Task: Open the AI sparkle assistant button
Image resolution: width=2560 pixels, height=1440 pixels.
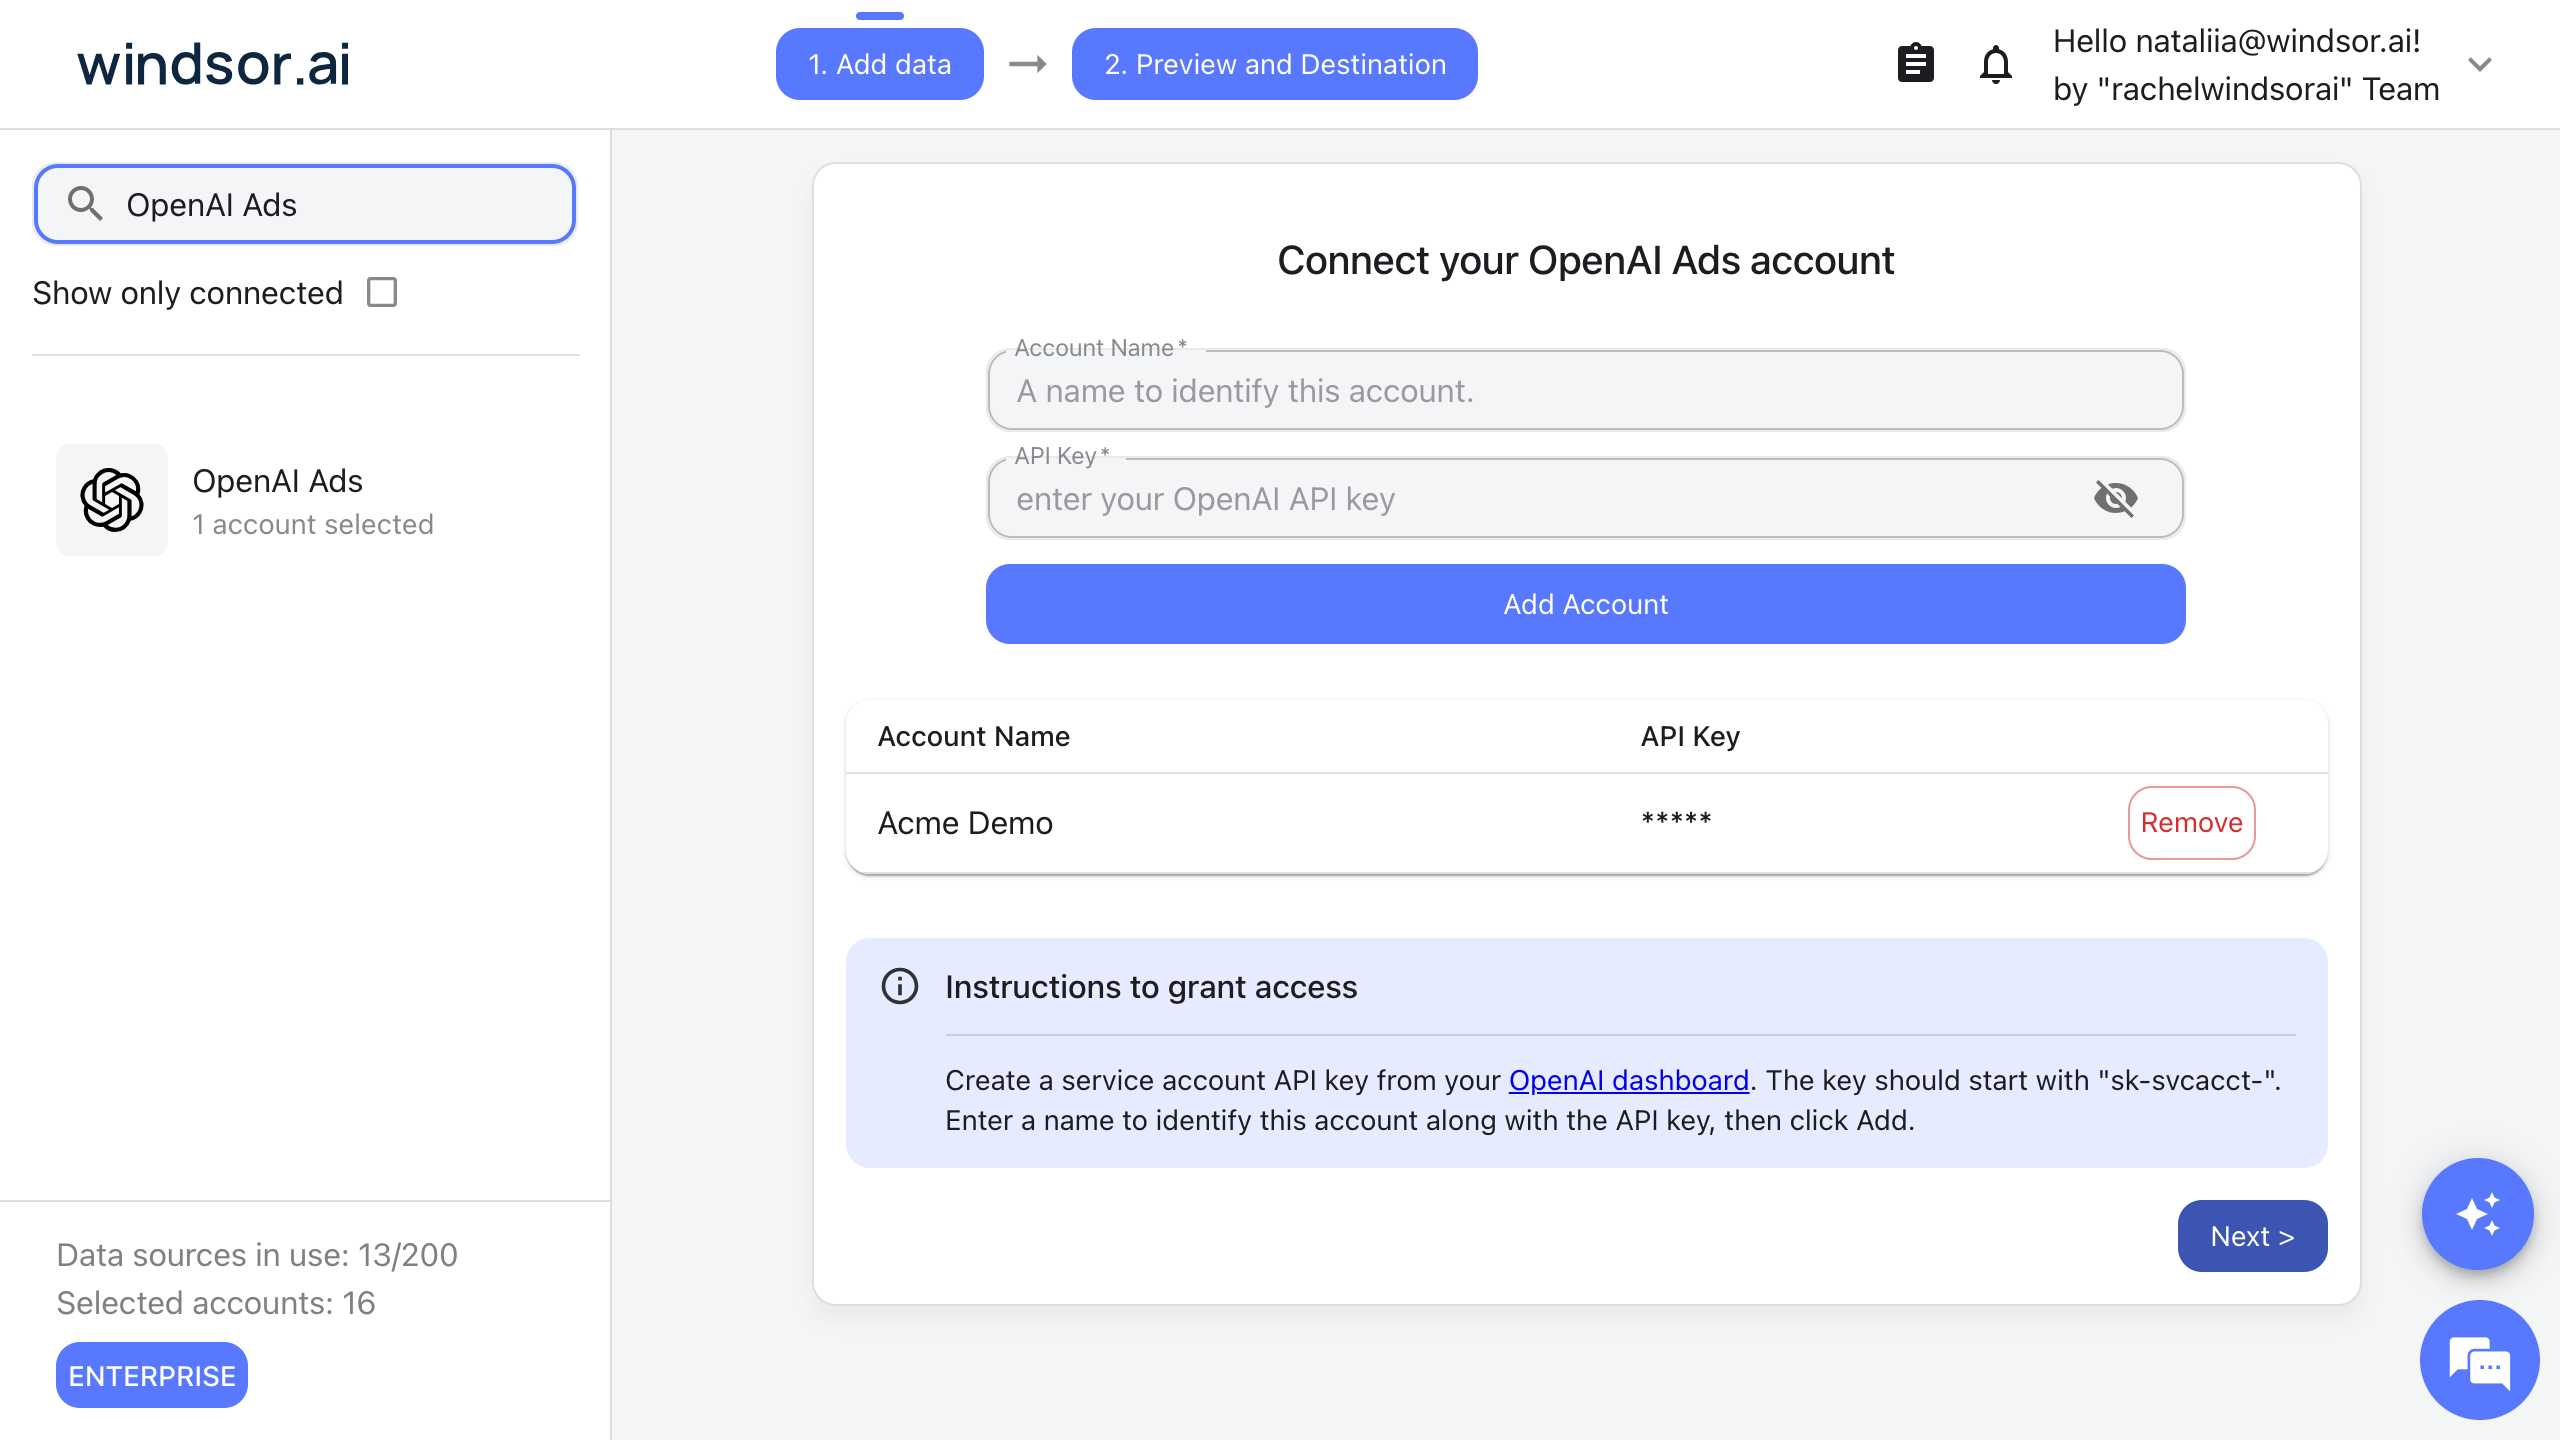Action: pos(2477,1214)
